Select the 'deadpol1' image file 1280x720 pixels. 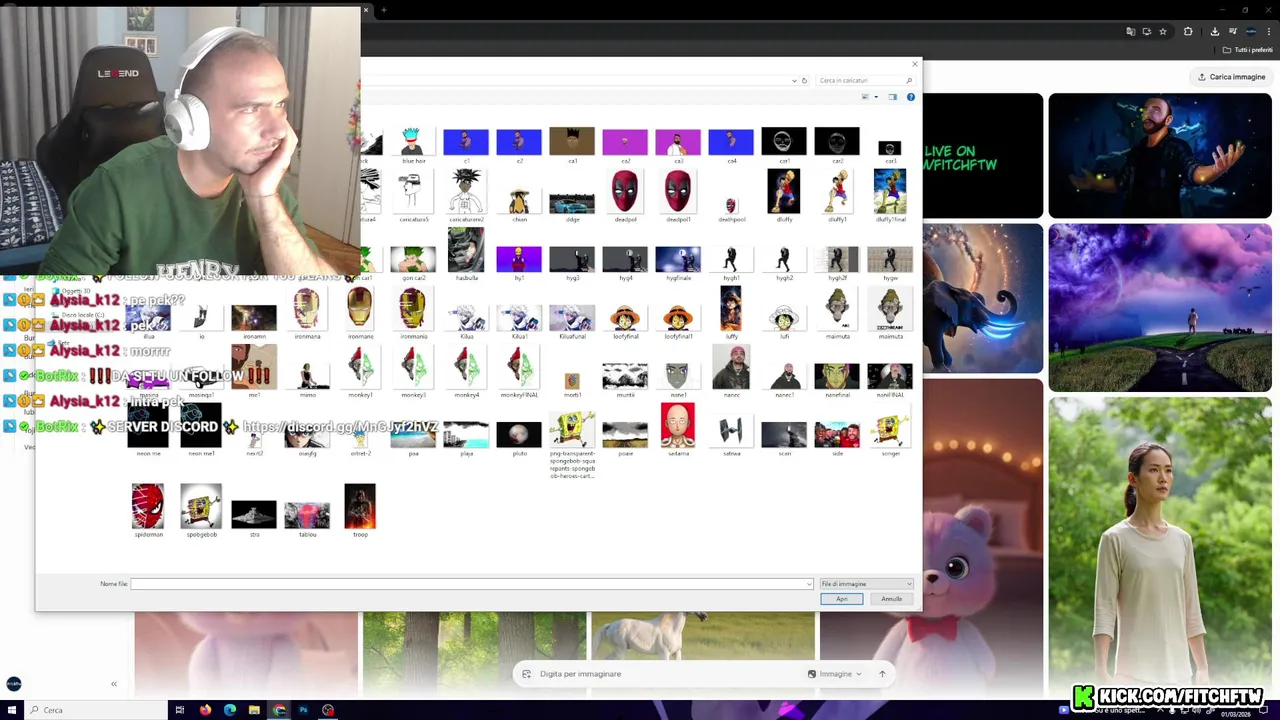pyautogui.click(x=678, y=195)
